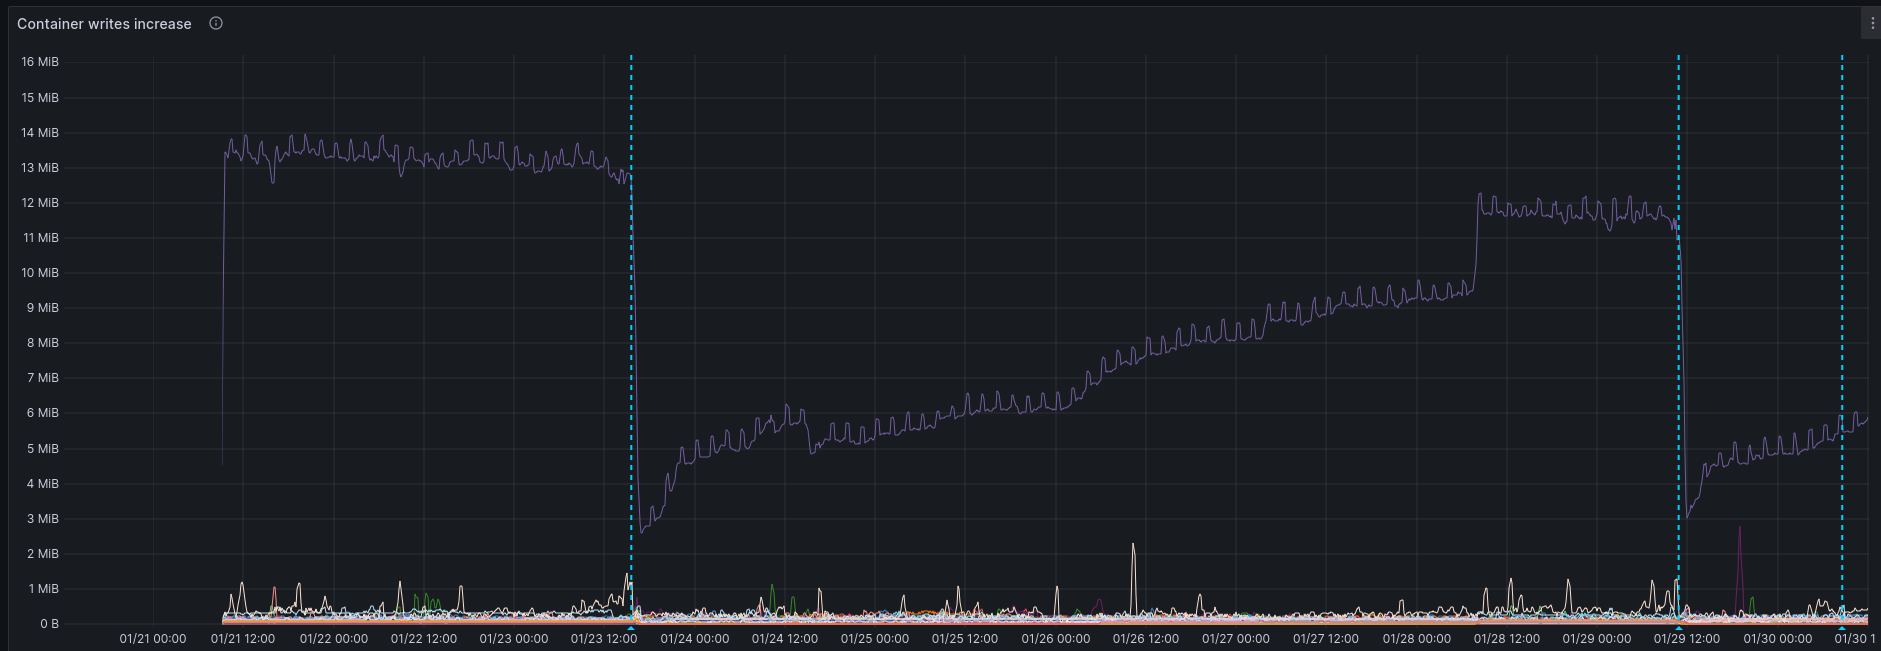Image resolution: width=1881 pixels, height=651 pixels.
Task: Click the 01/26 12:00 time label
Action: (x=1146, y=639)
